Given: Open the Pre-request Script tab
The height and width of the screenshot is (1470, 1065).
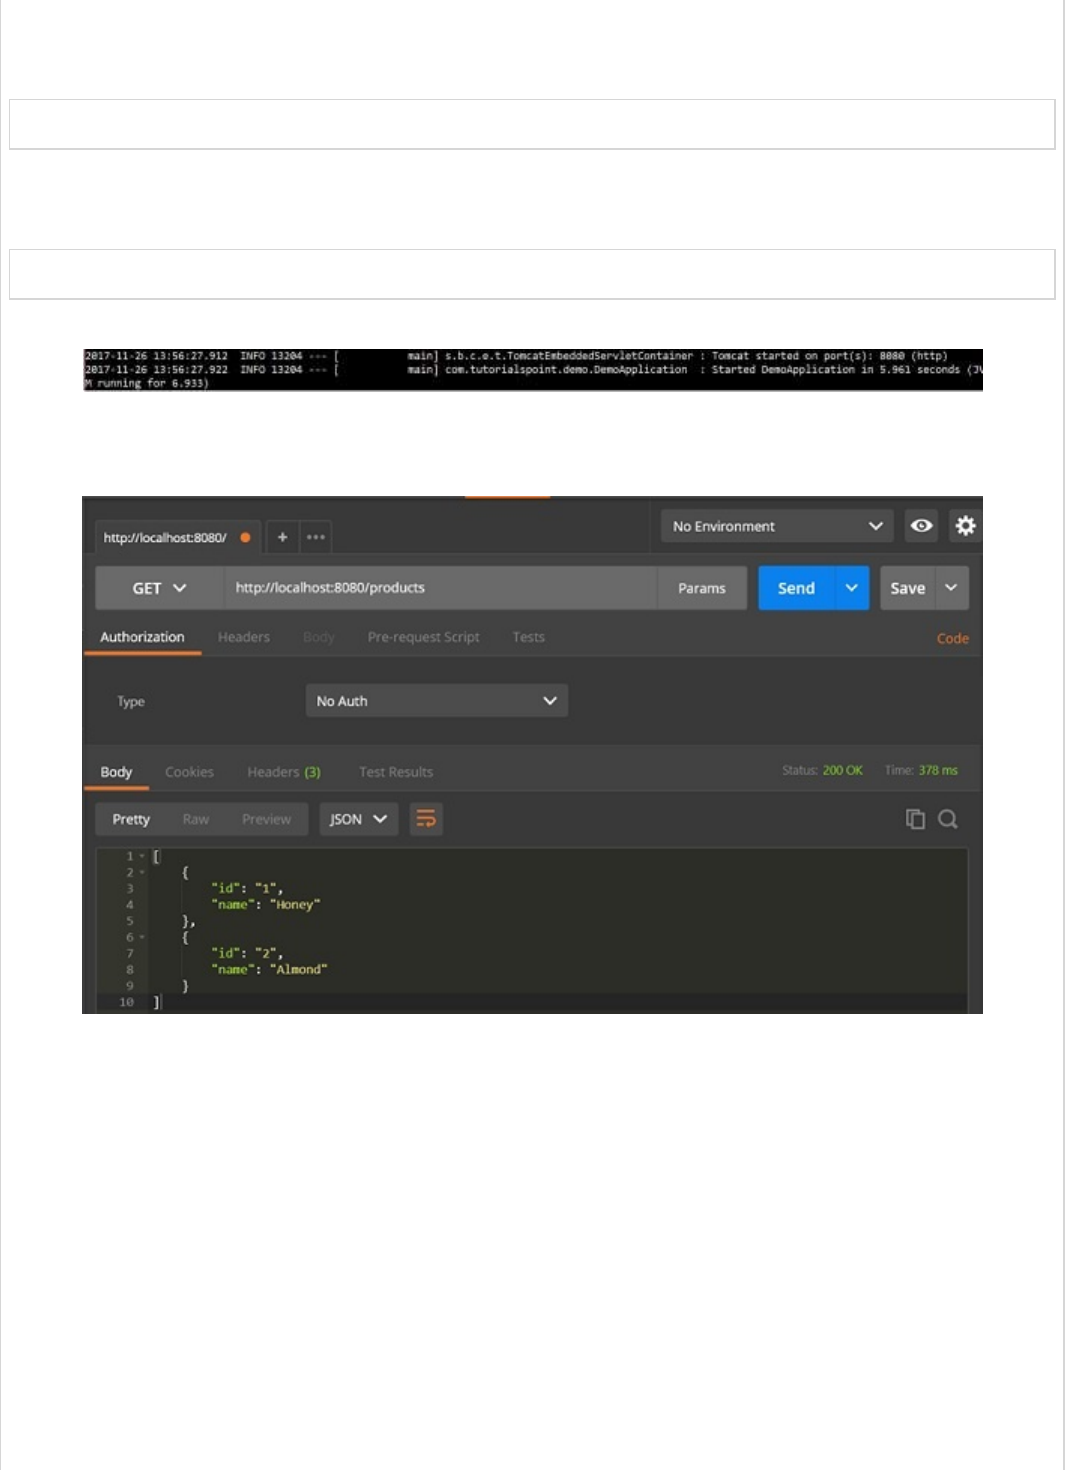Looking at the screenshot, I should click(423, 637).
